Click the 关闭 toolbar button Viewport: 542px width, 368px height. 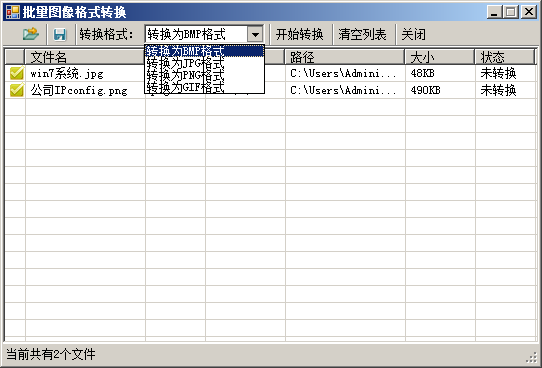pos(413,34)
